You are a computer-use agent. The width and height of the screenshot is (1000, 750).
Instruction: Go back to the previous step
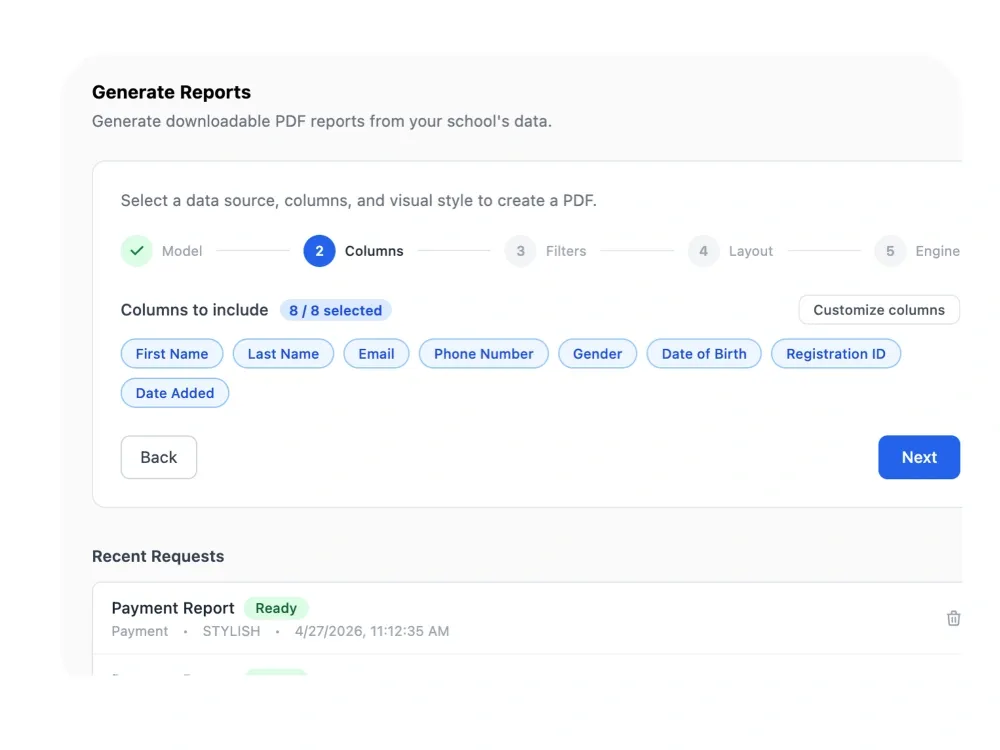point(159,457)
